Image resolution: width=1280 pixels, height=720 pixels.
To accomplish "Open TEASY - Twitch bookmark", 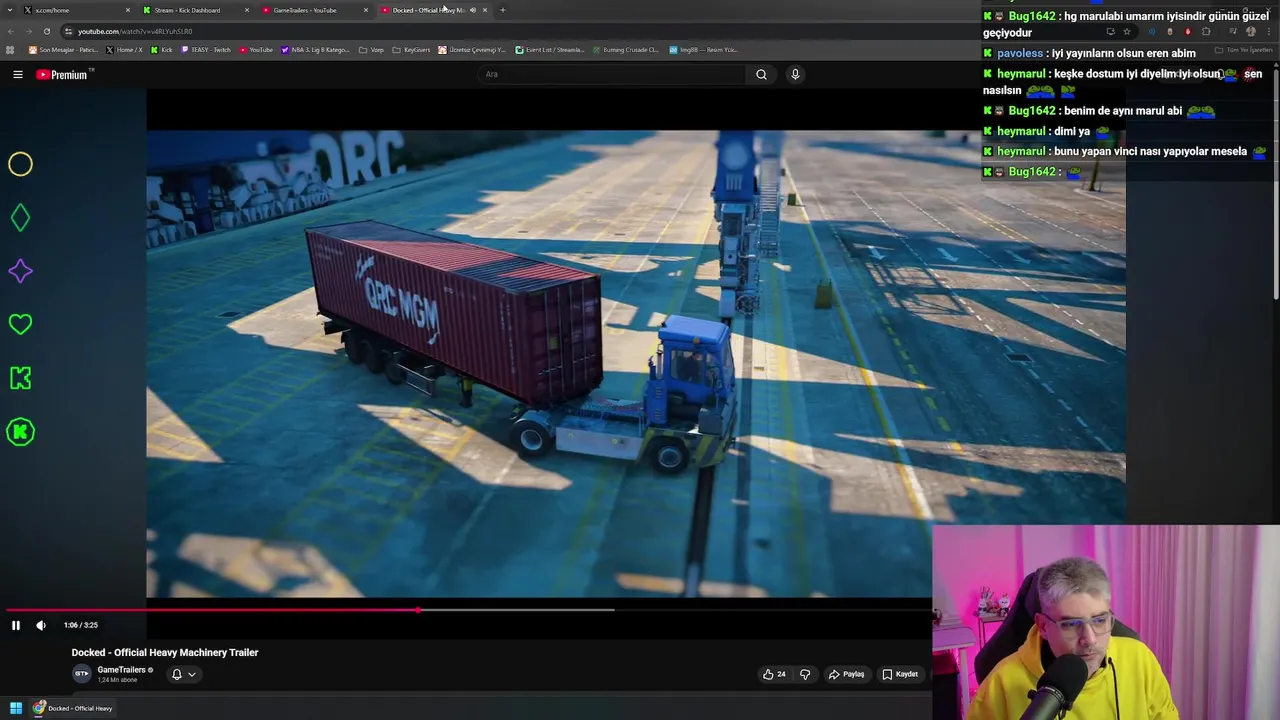I will [x=206, y=49].
